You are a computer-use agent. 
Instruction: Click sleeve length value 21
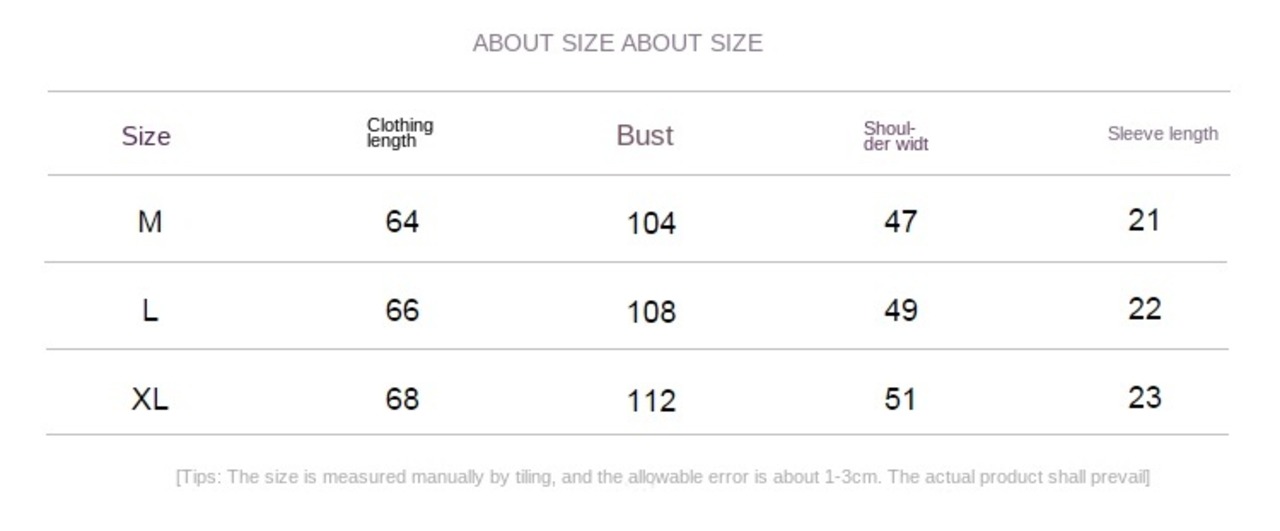1144,220
